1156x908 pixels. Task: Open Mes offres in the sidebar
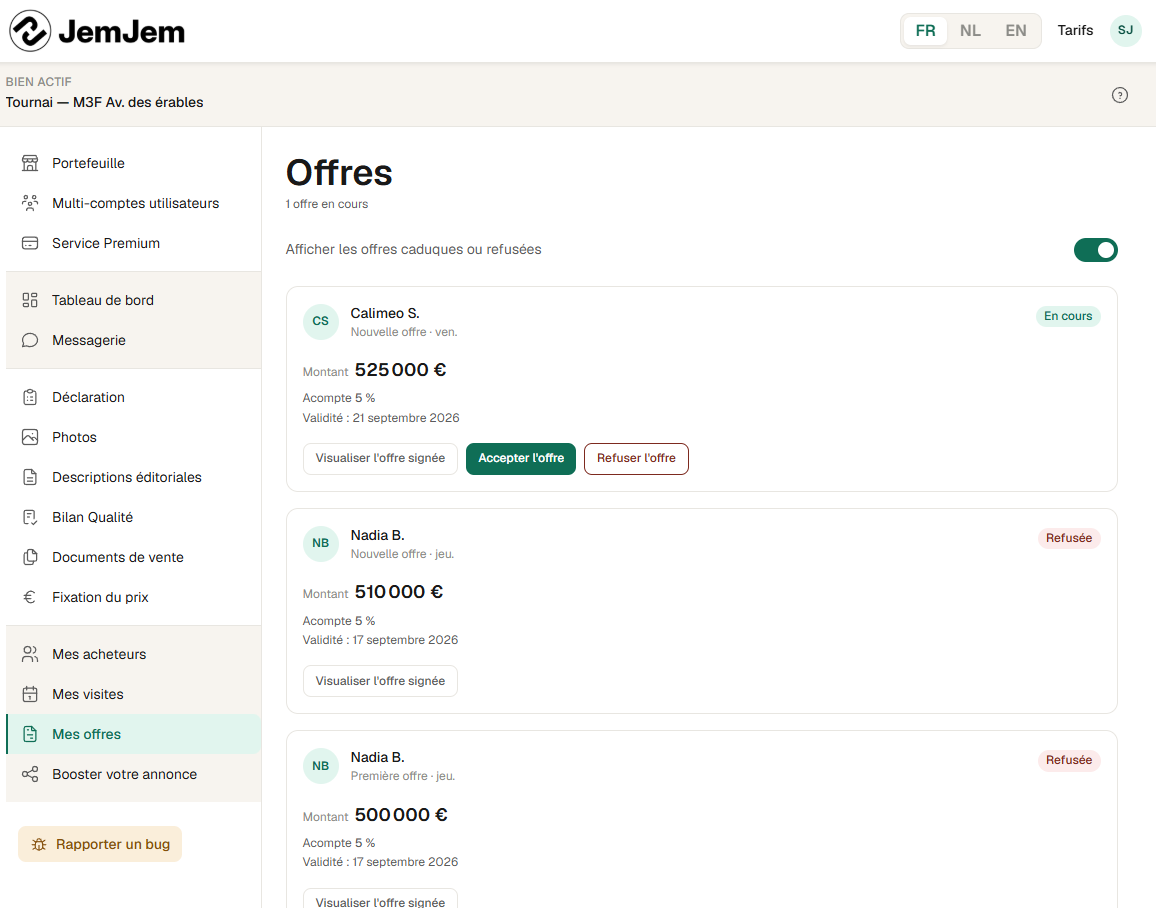(x=133, y=734)
